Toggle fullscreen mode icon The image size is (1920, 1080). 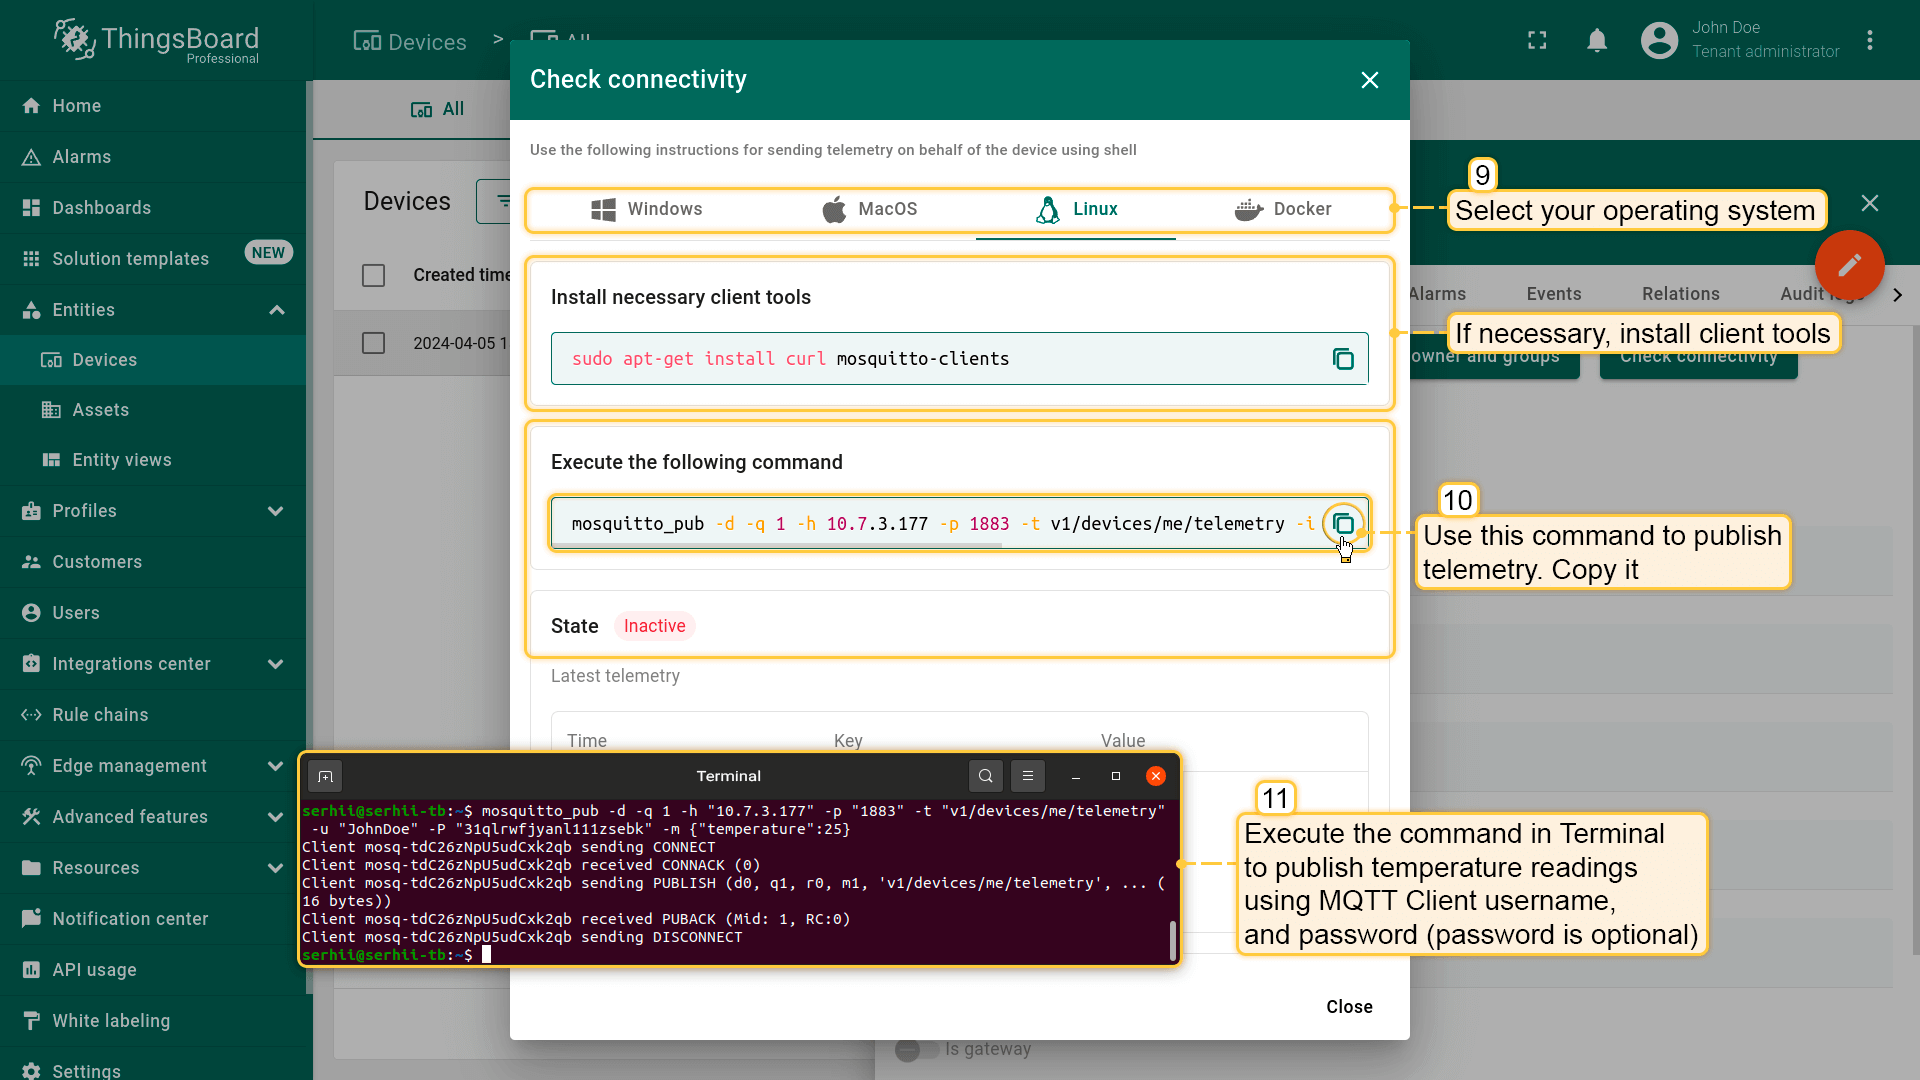pos(1537,40)
